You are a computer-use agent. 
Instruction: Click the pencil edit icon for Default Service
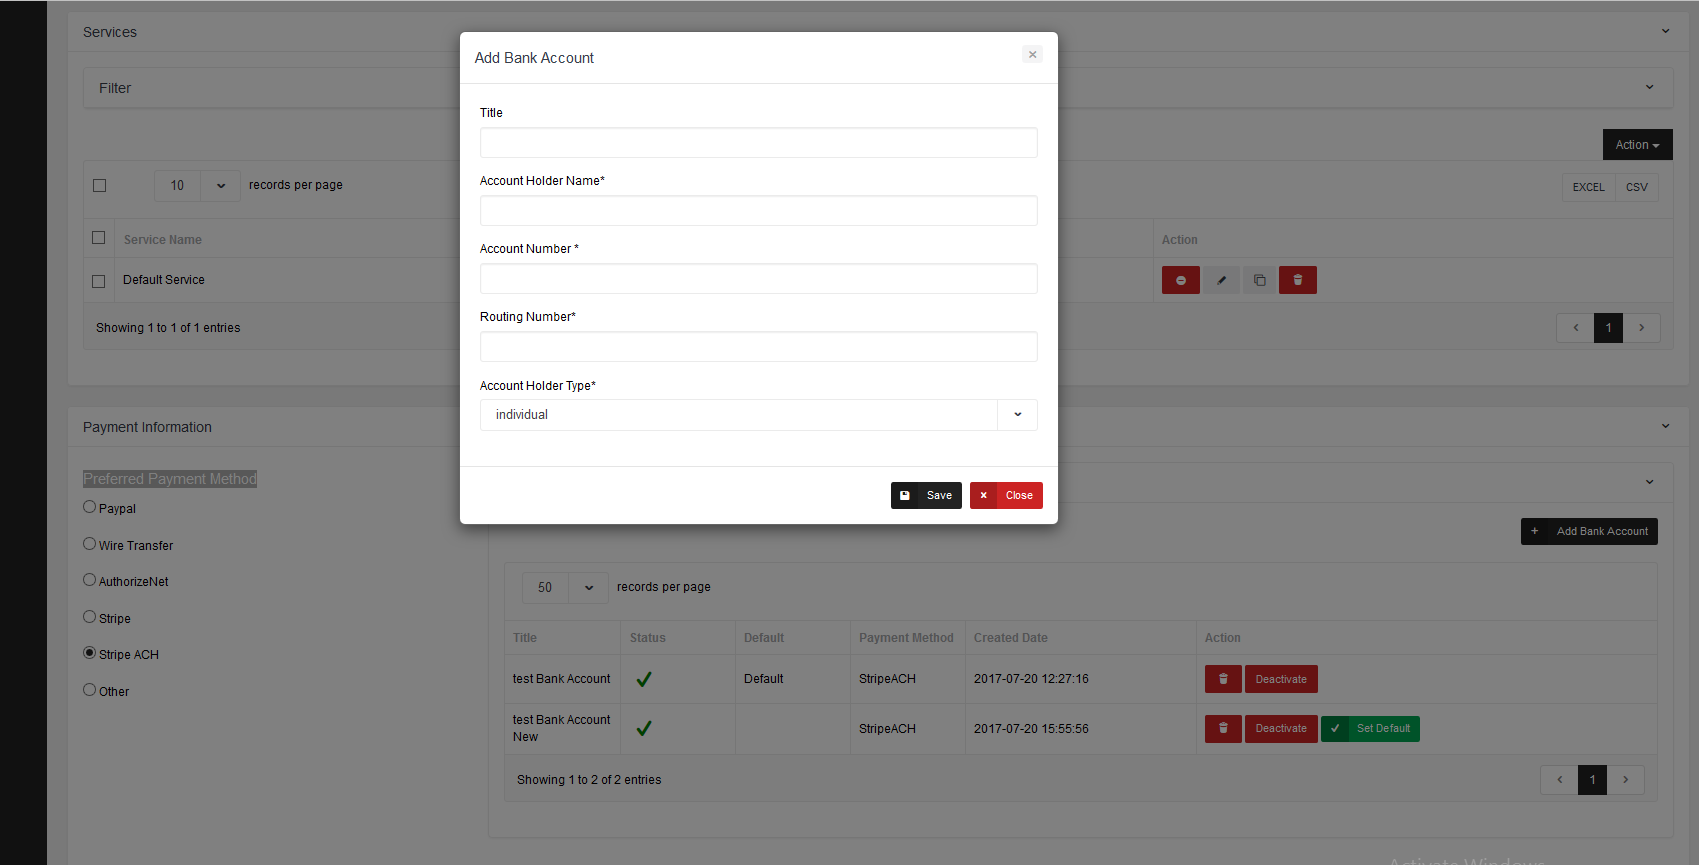1221,280
